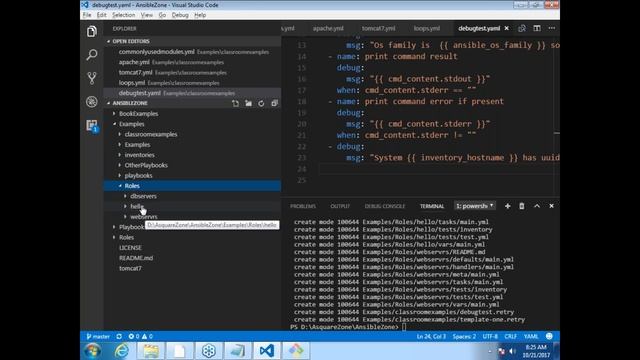Open the Help menu
This screenshot has height=360, width=640.
(x=200, y=15)
